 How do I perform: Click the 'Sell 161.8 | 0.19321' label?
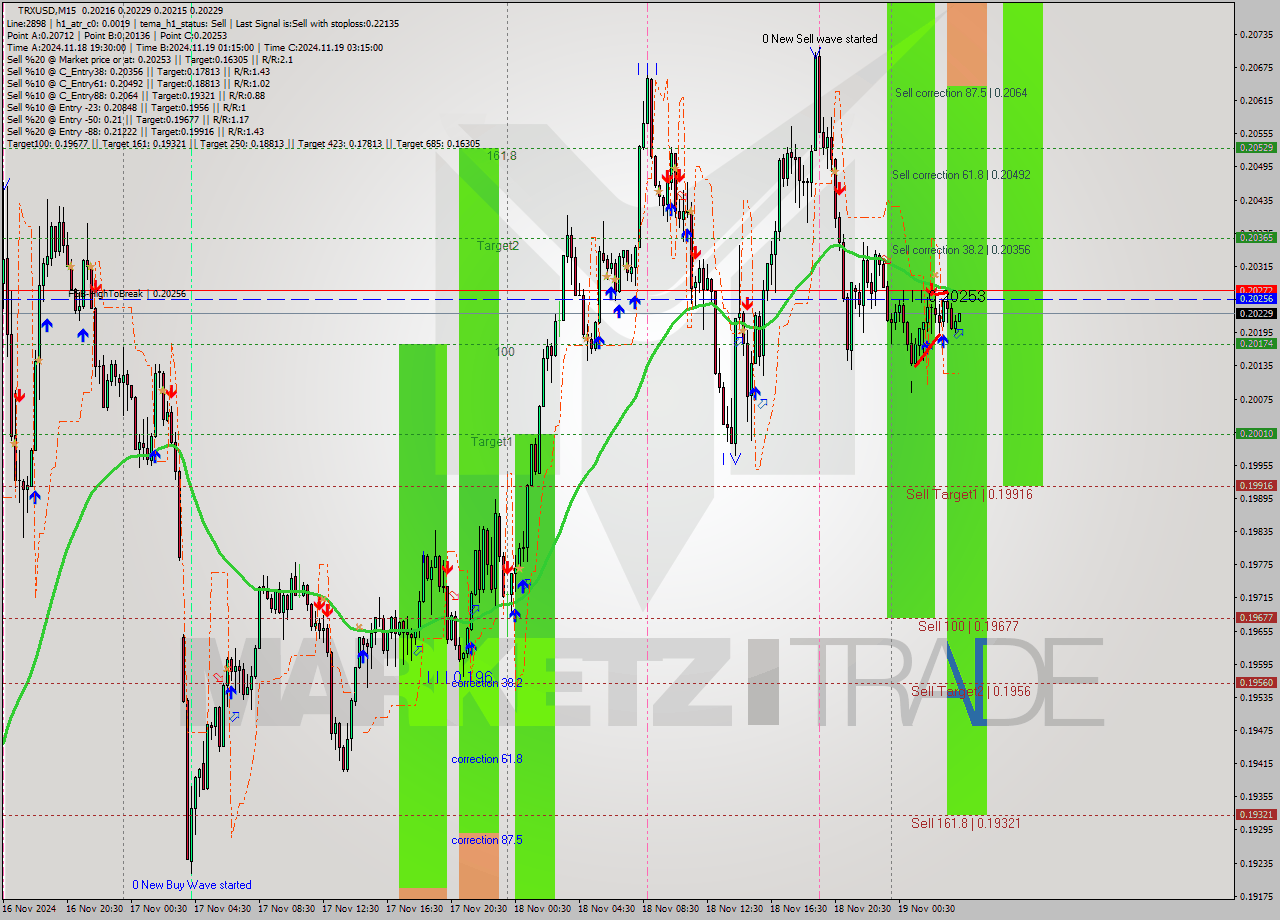[966, 823]
